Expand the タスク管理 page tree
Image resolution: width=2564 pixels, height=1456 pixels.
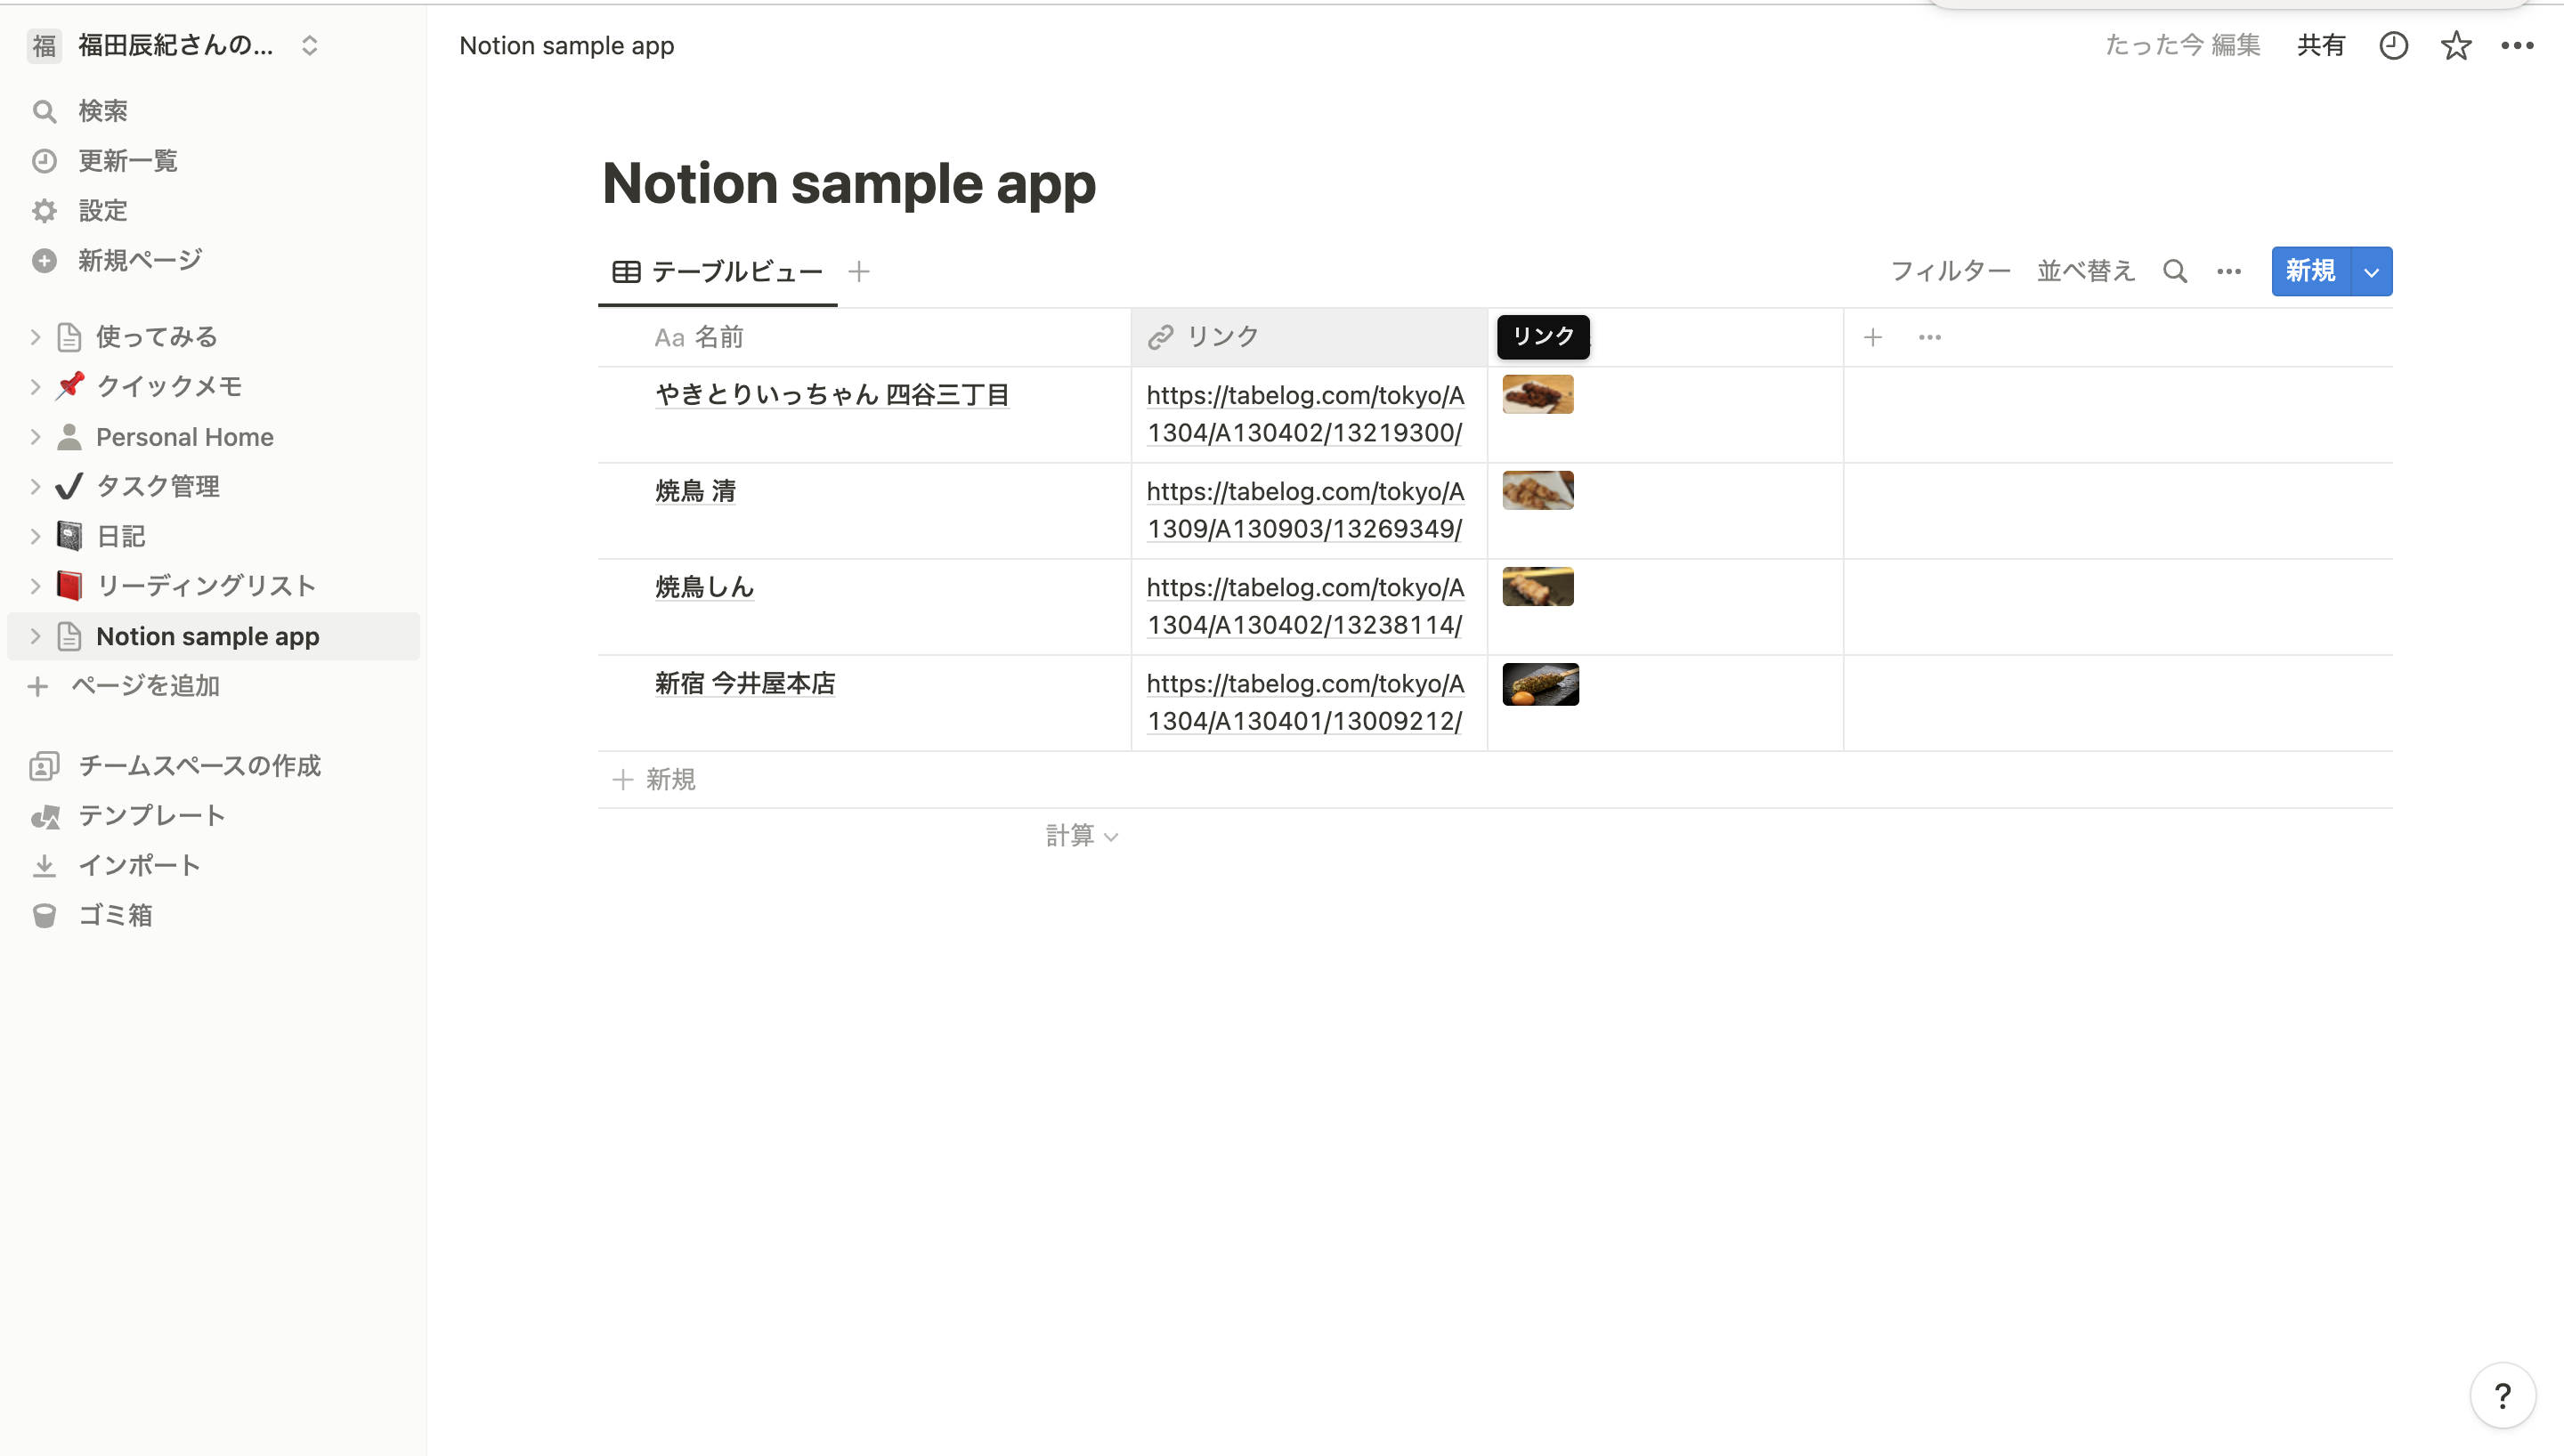[35, 487]
